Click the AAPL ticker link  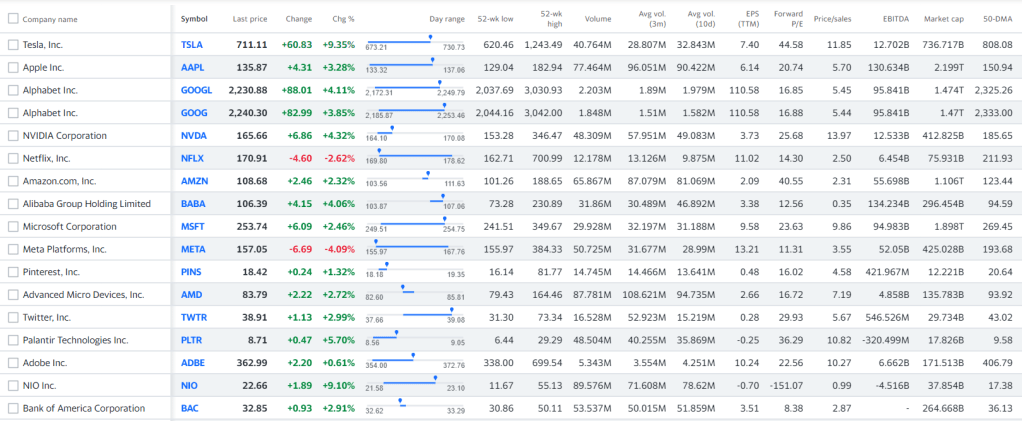(192, 67)
